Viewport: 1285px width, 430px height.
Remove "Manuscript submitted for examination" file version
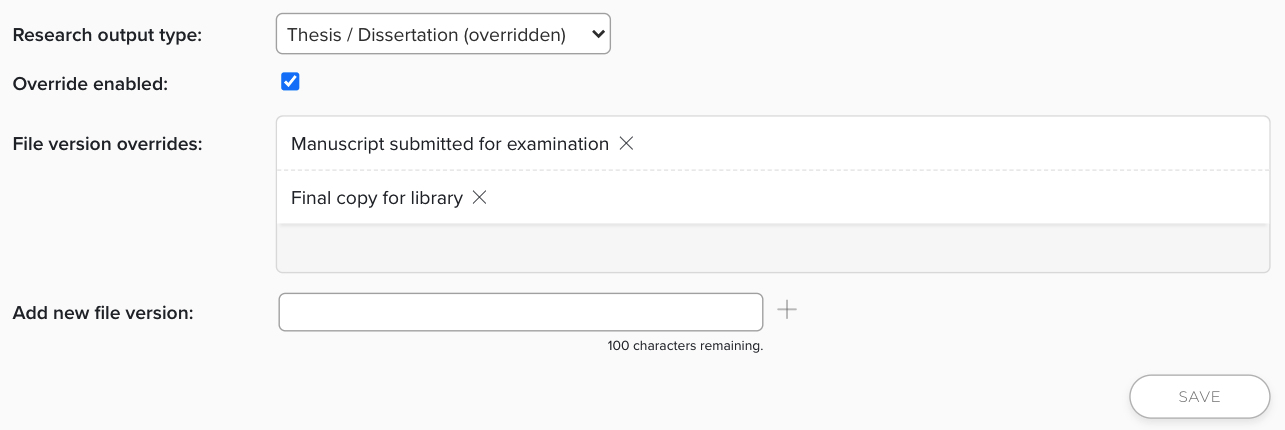click(x=626, y=143)
